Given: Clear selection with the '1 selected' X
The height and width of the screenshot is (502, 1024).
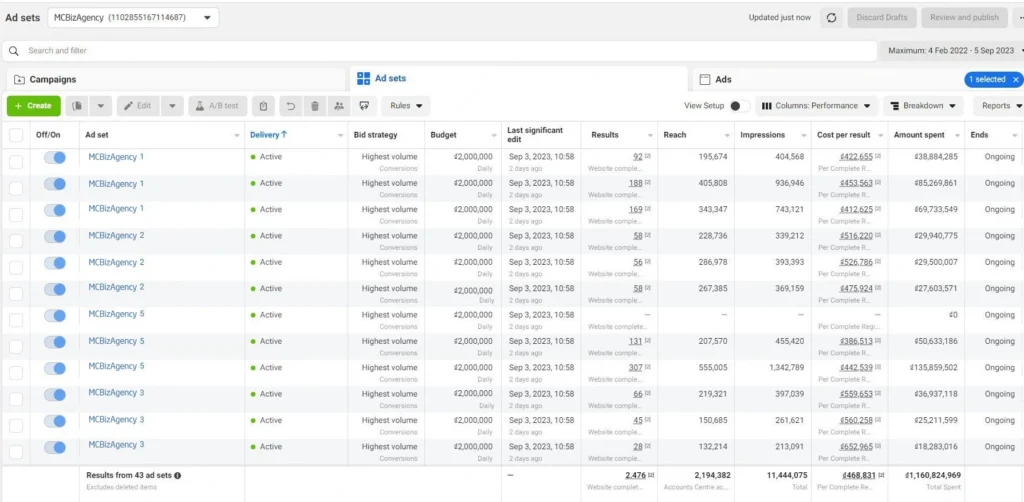Looking at the screenshot, I should click(x=1016, y=79).
